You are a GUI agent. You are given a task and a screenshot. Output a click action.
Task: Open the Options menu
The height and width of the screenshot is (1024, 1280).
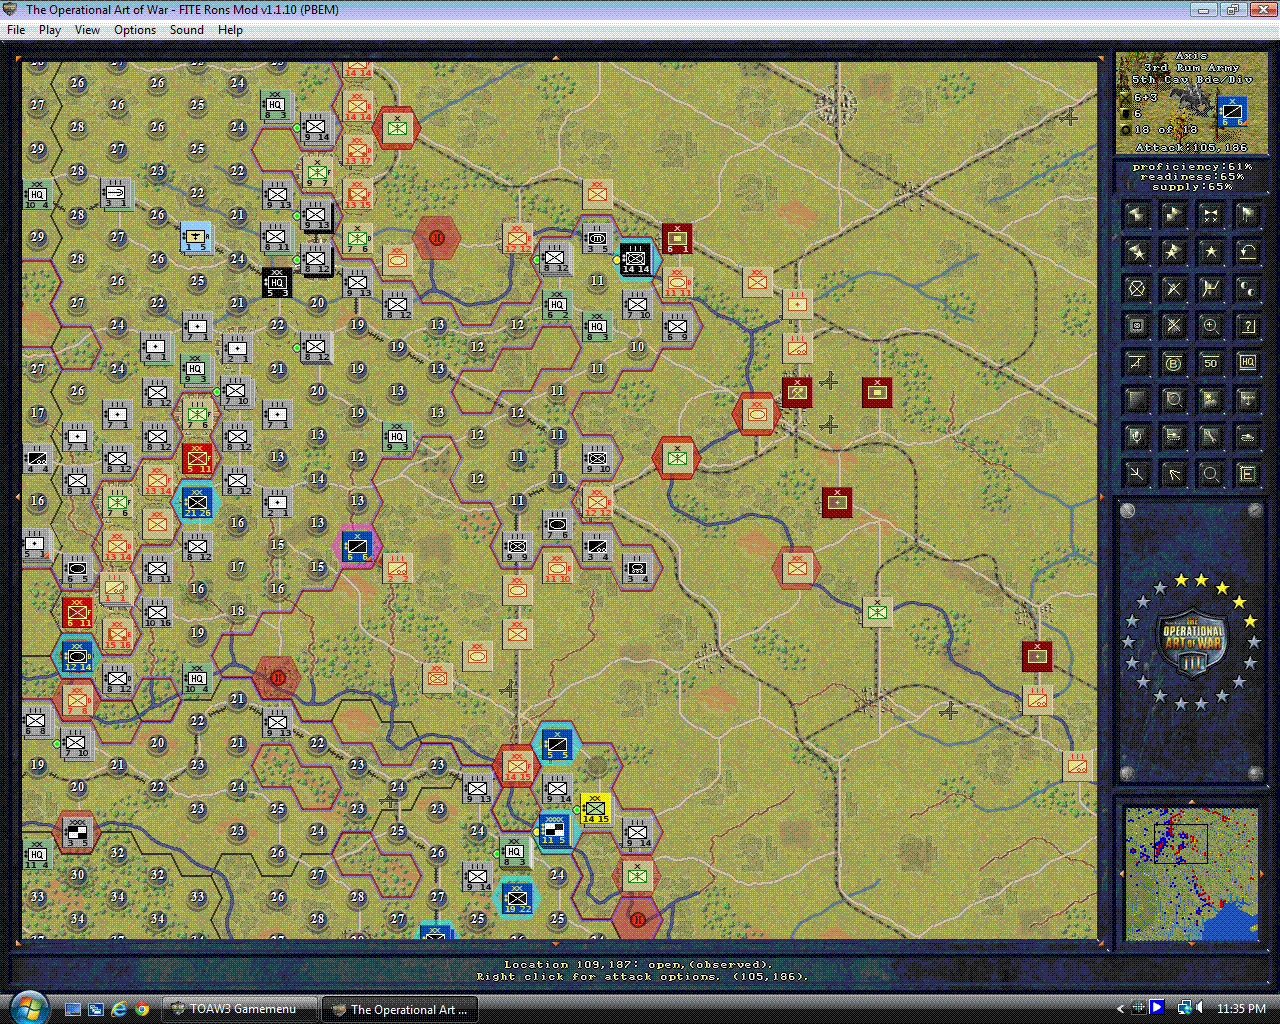click(x=134, y=30)
